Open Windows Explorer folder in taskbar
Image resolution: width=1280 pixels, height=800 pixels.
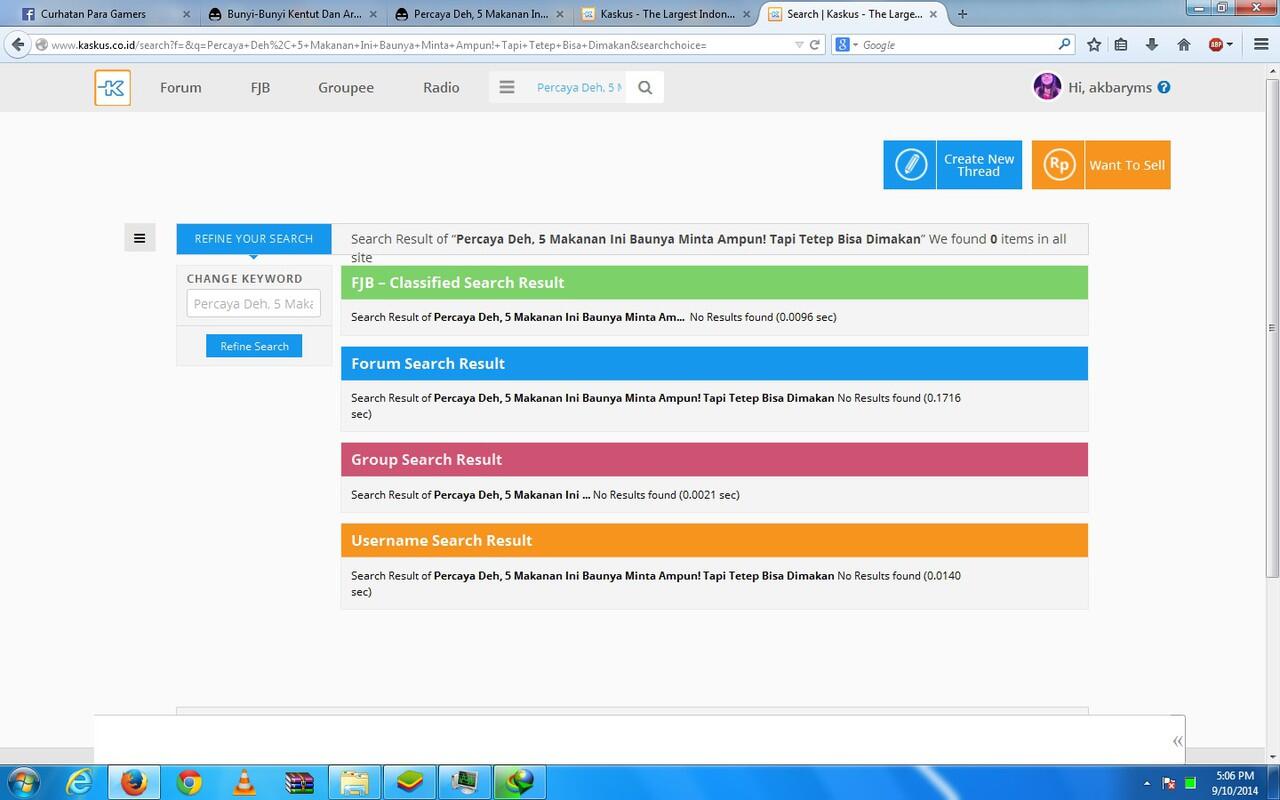tap(355, 782)
